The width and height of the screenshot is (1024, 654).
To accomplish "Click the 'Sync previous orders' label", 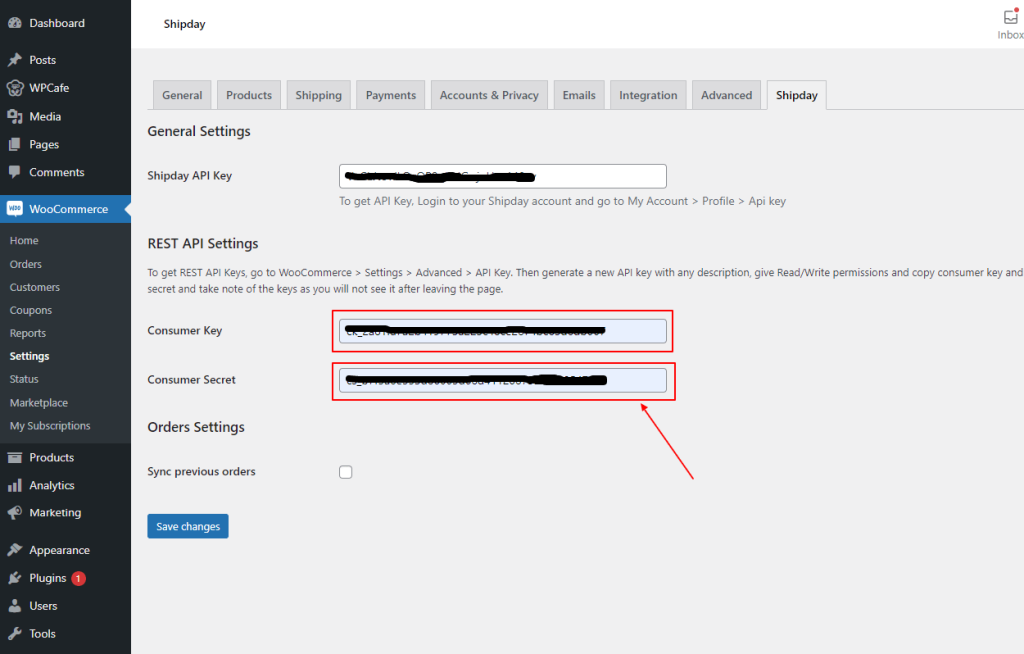I will click(x=201, y=472).
